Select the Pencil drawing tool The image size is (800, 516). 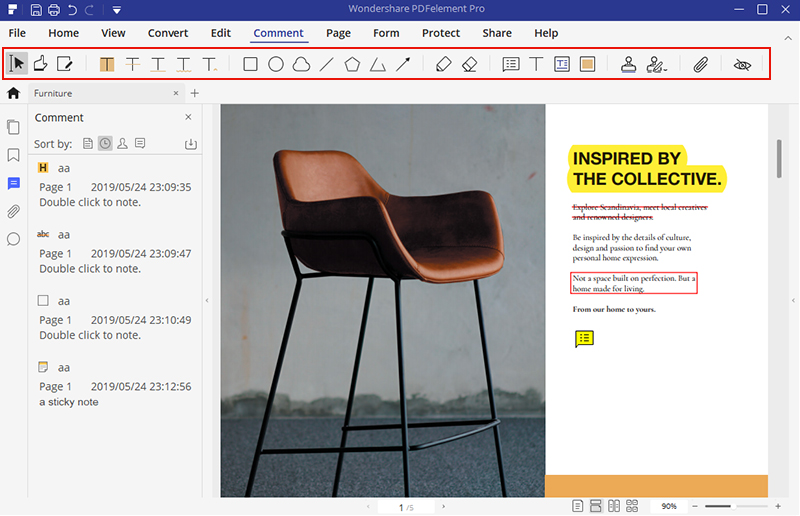coord(444,64)
